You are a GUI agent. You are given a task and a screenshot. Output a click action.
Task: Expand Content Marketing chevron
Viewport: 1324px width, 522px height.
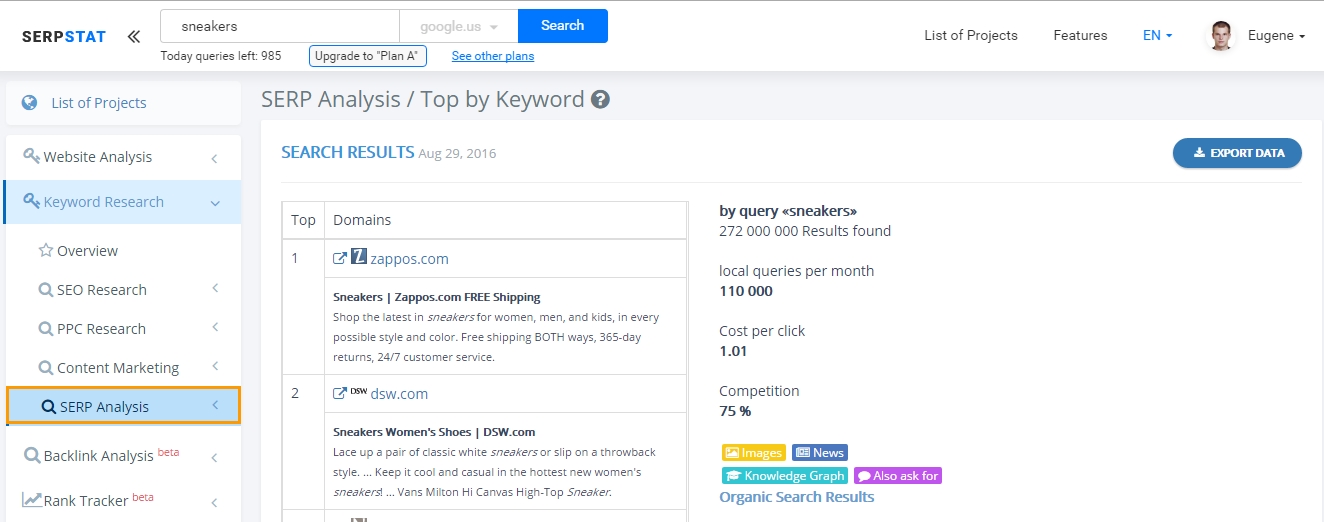tap(215, 367)
